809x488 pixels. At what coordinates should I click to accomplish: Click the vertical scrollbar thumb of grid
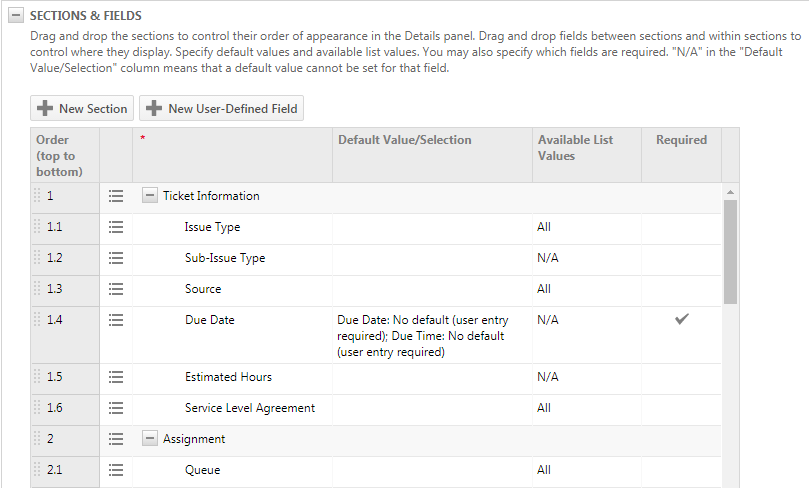(x=730, y=250)
